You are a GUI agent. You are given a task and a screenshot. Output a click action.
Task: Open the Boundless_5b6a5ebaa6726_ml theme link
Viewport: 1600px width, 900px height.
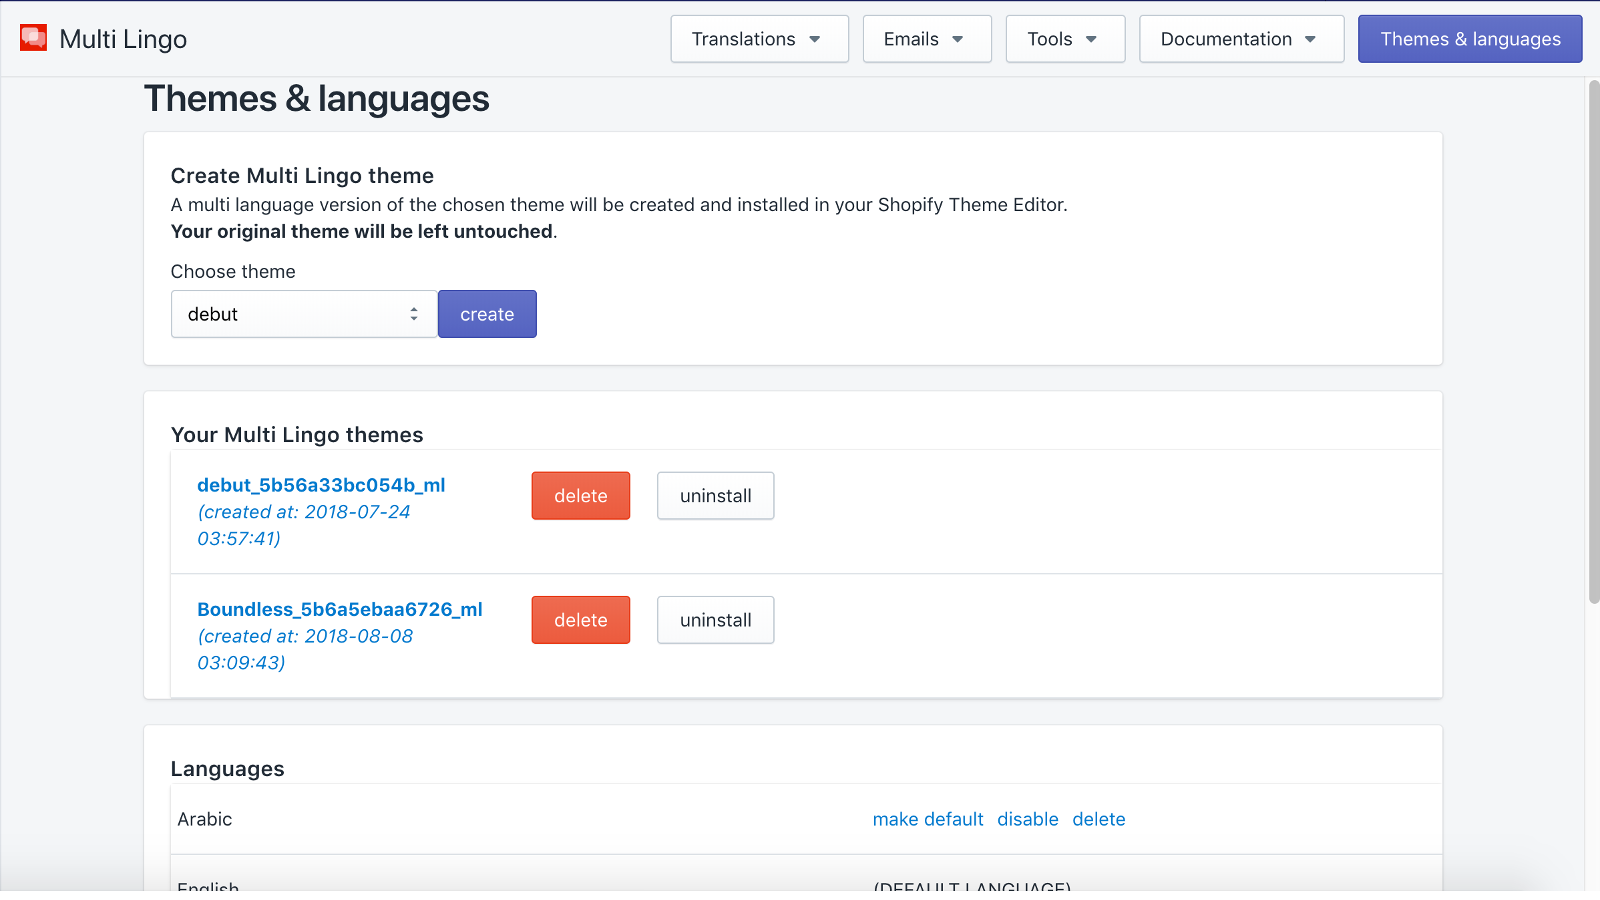[x=339, y=608]
